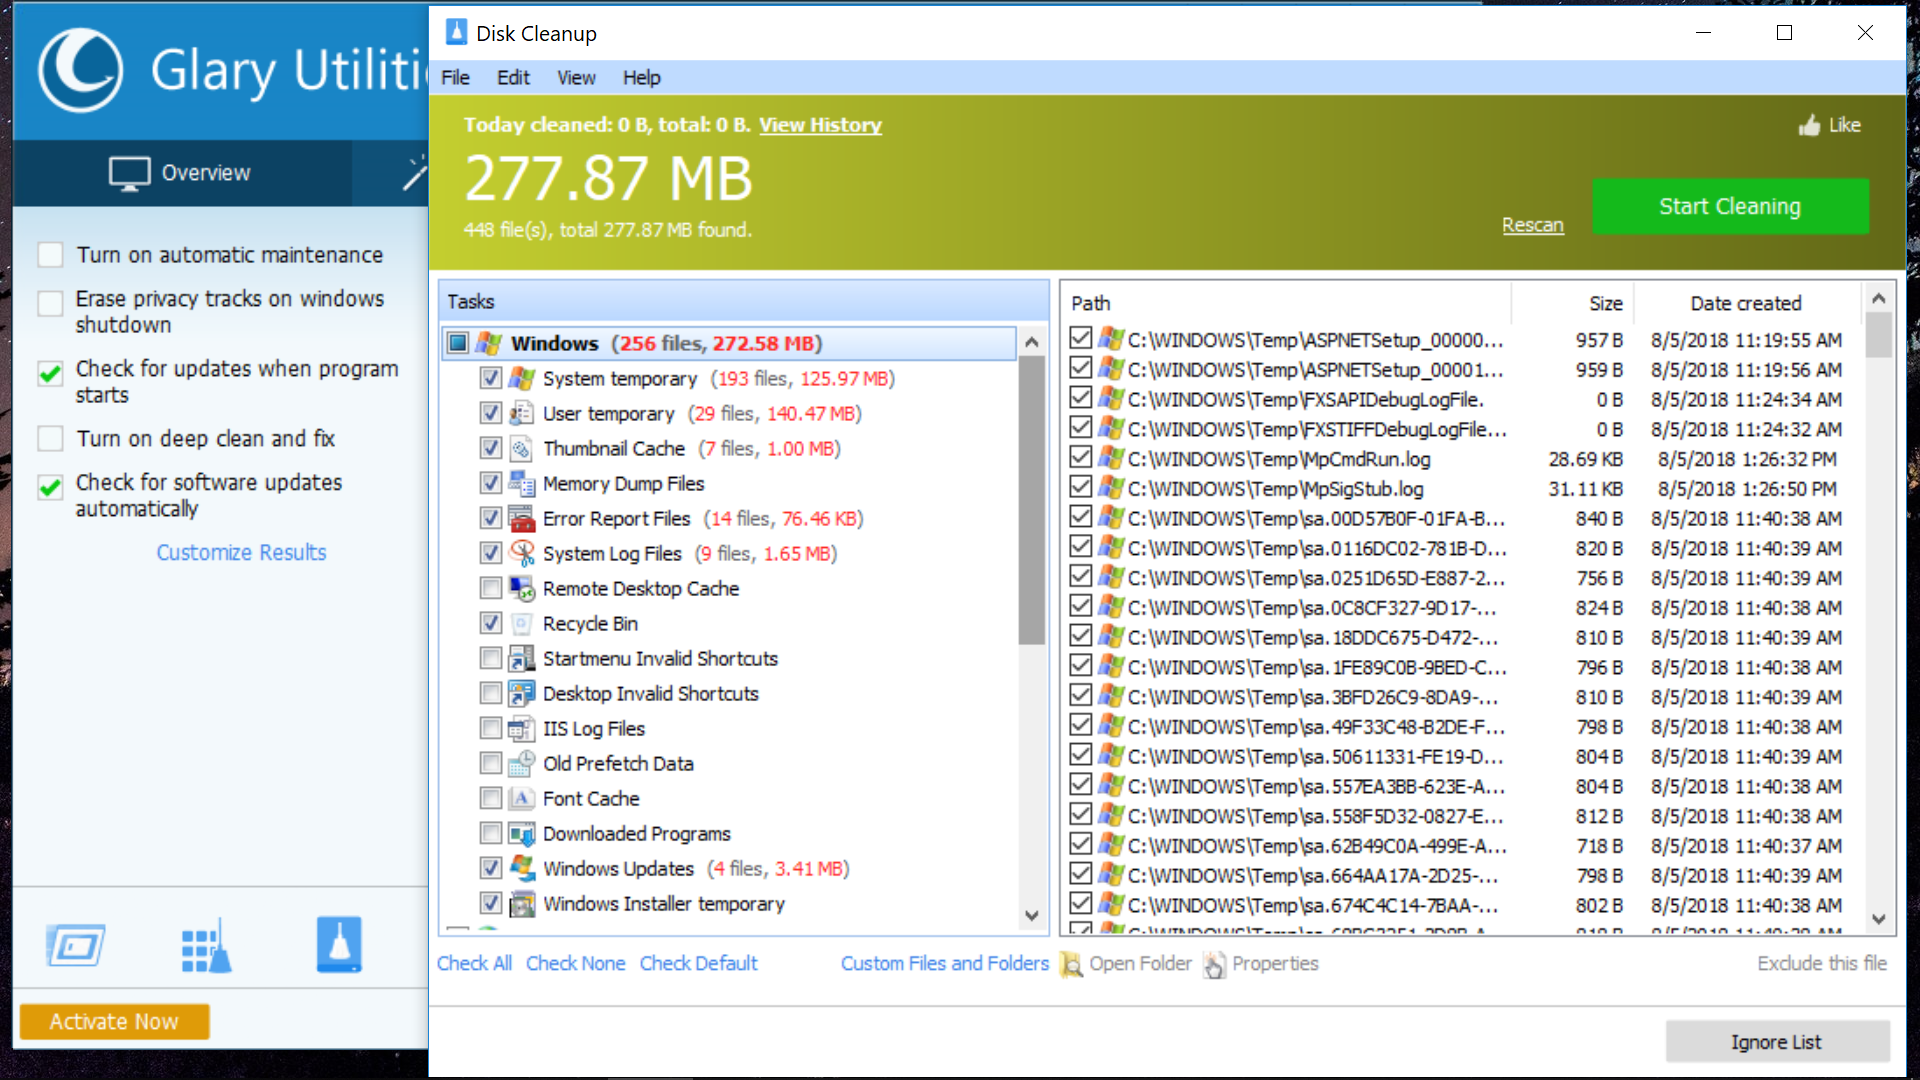Click the task list scroll down arrow

click(x=1031, y=915)
